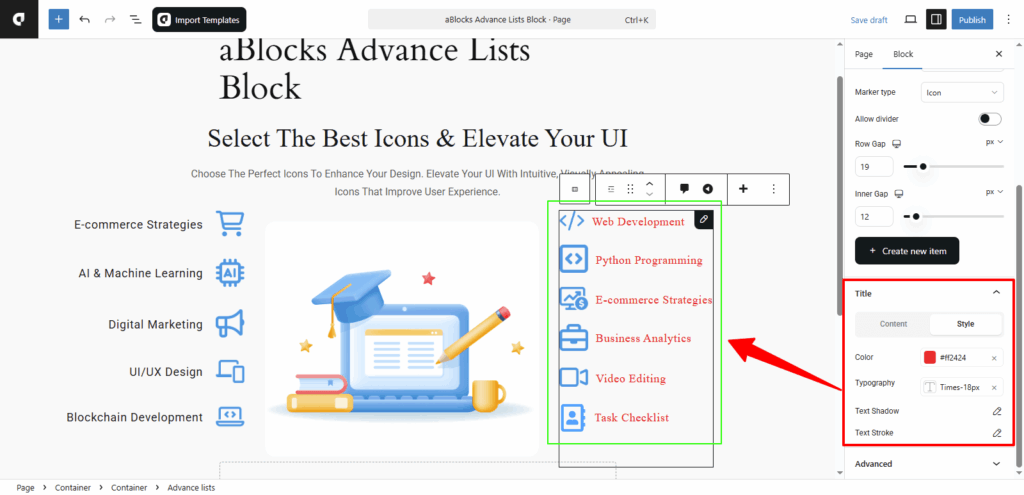Click the shopping cart icon by E-commerce Strategies

[231, 223]
